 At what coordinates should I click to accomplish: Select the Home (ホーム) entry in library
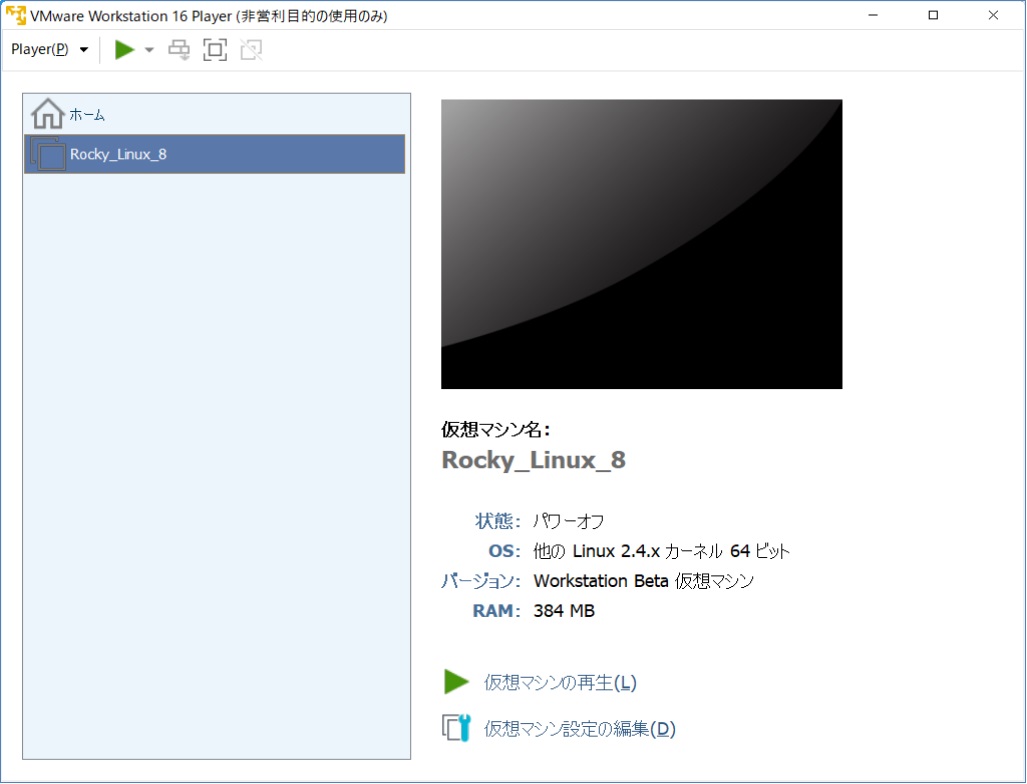pyautogui.click(x=214, y=114)
